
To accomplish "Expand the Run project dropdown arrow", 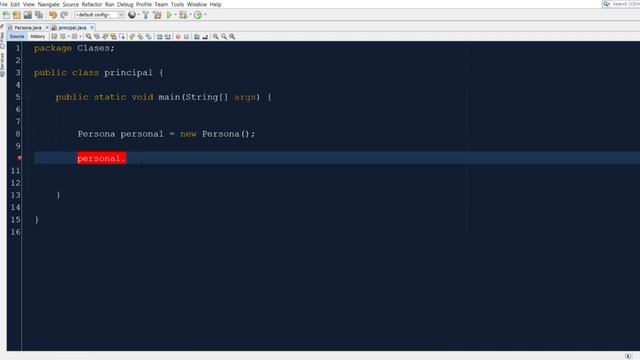I will coord(176,15).
